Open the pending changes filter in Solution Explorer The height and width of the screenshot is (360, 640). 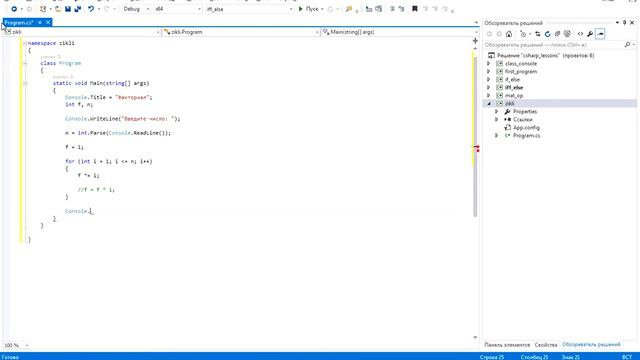coord(524,34)
